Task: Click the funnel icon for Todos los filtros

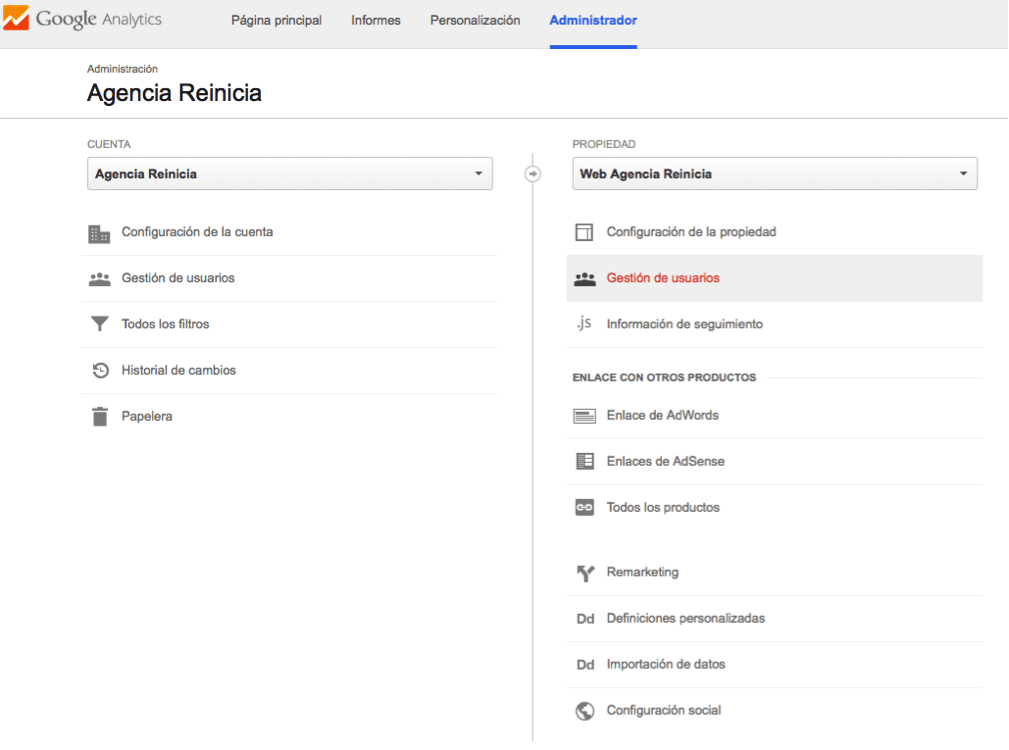Action: pos(99,325)
